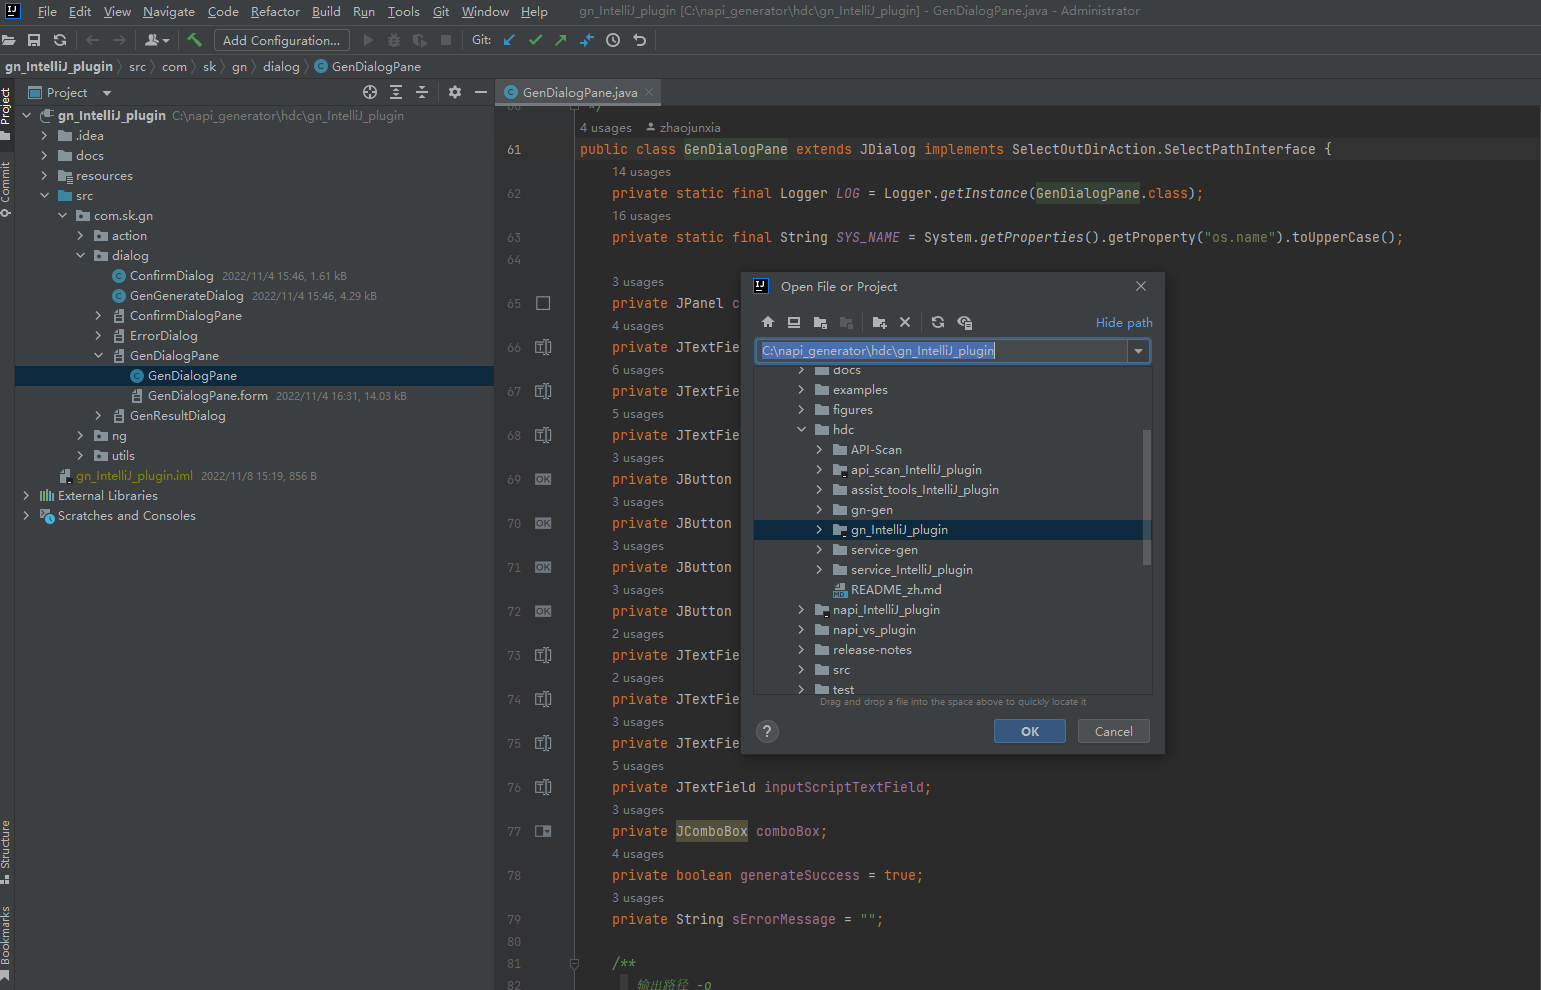1541x990 pixels.
Task: Click the Hide path link
Action: tap(1124, 322)
